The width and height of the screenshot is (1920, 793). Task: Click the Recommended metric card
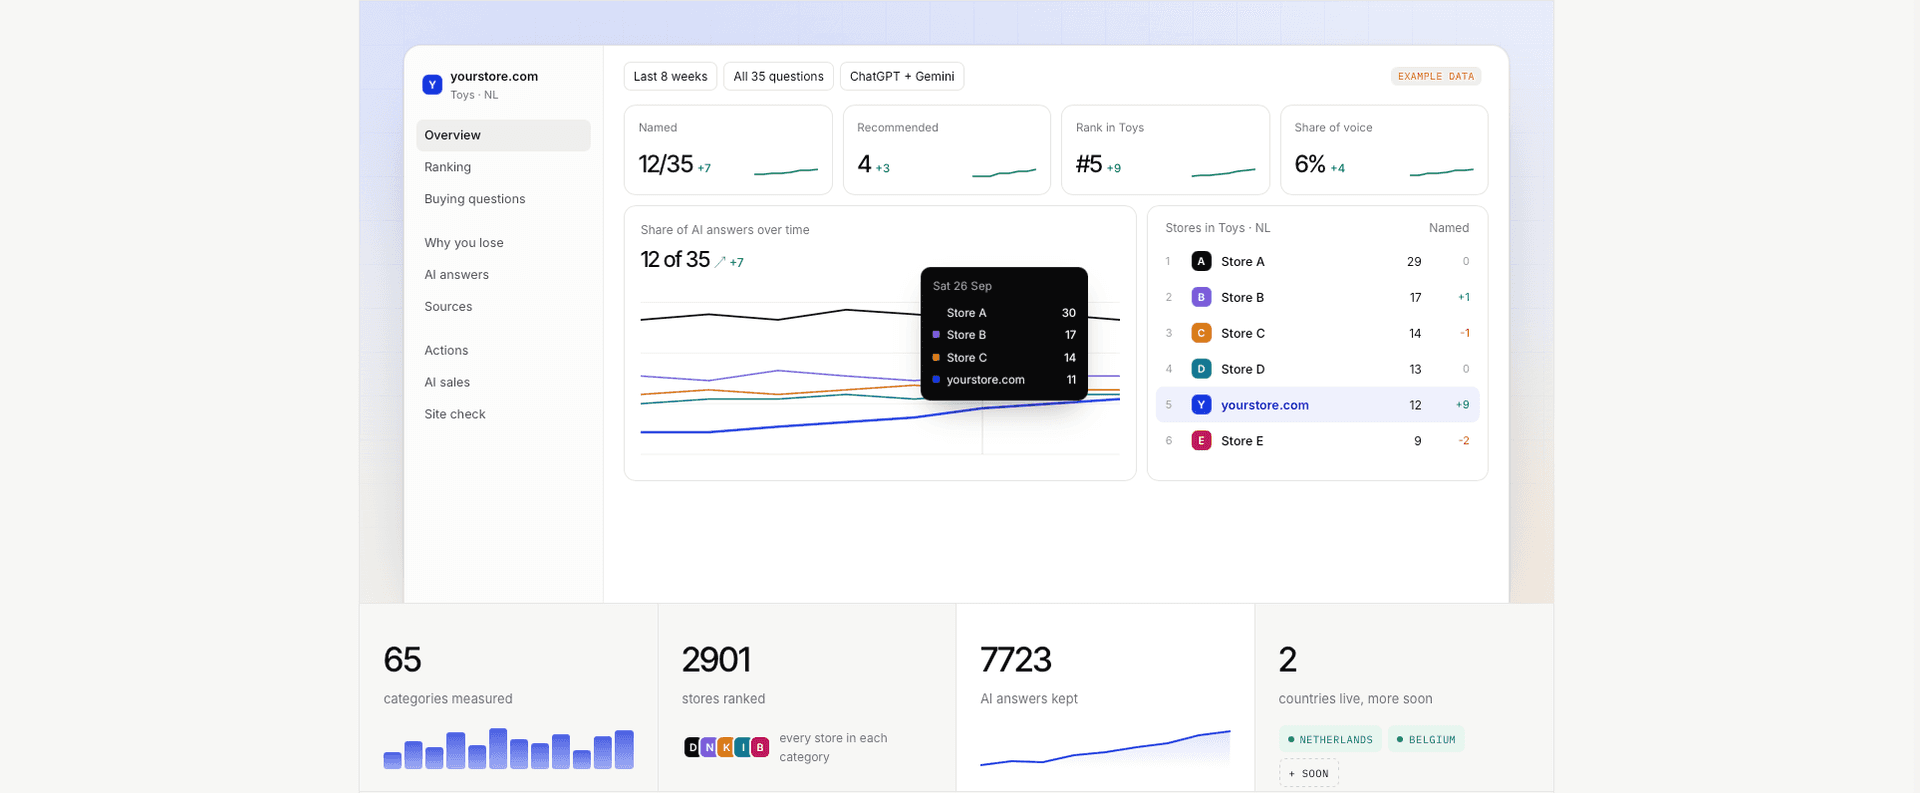pos(947,150)
